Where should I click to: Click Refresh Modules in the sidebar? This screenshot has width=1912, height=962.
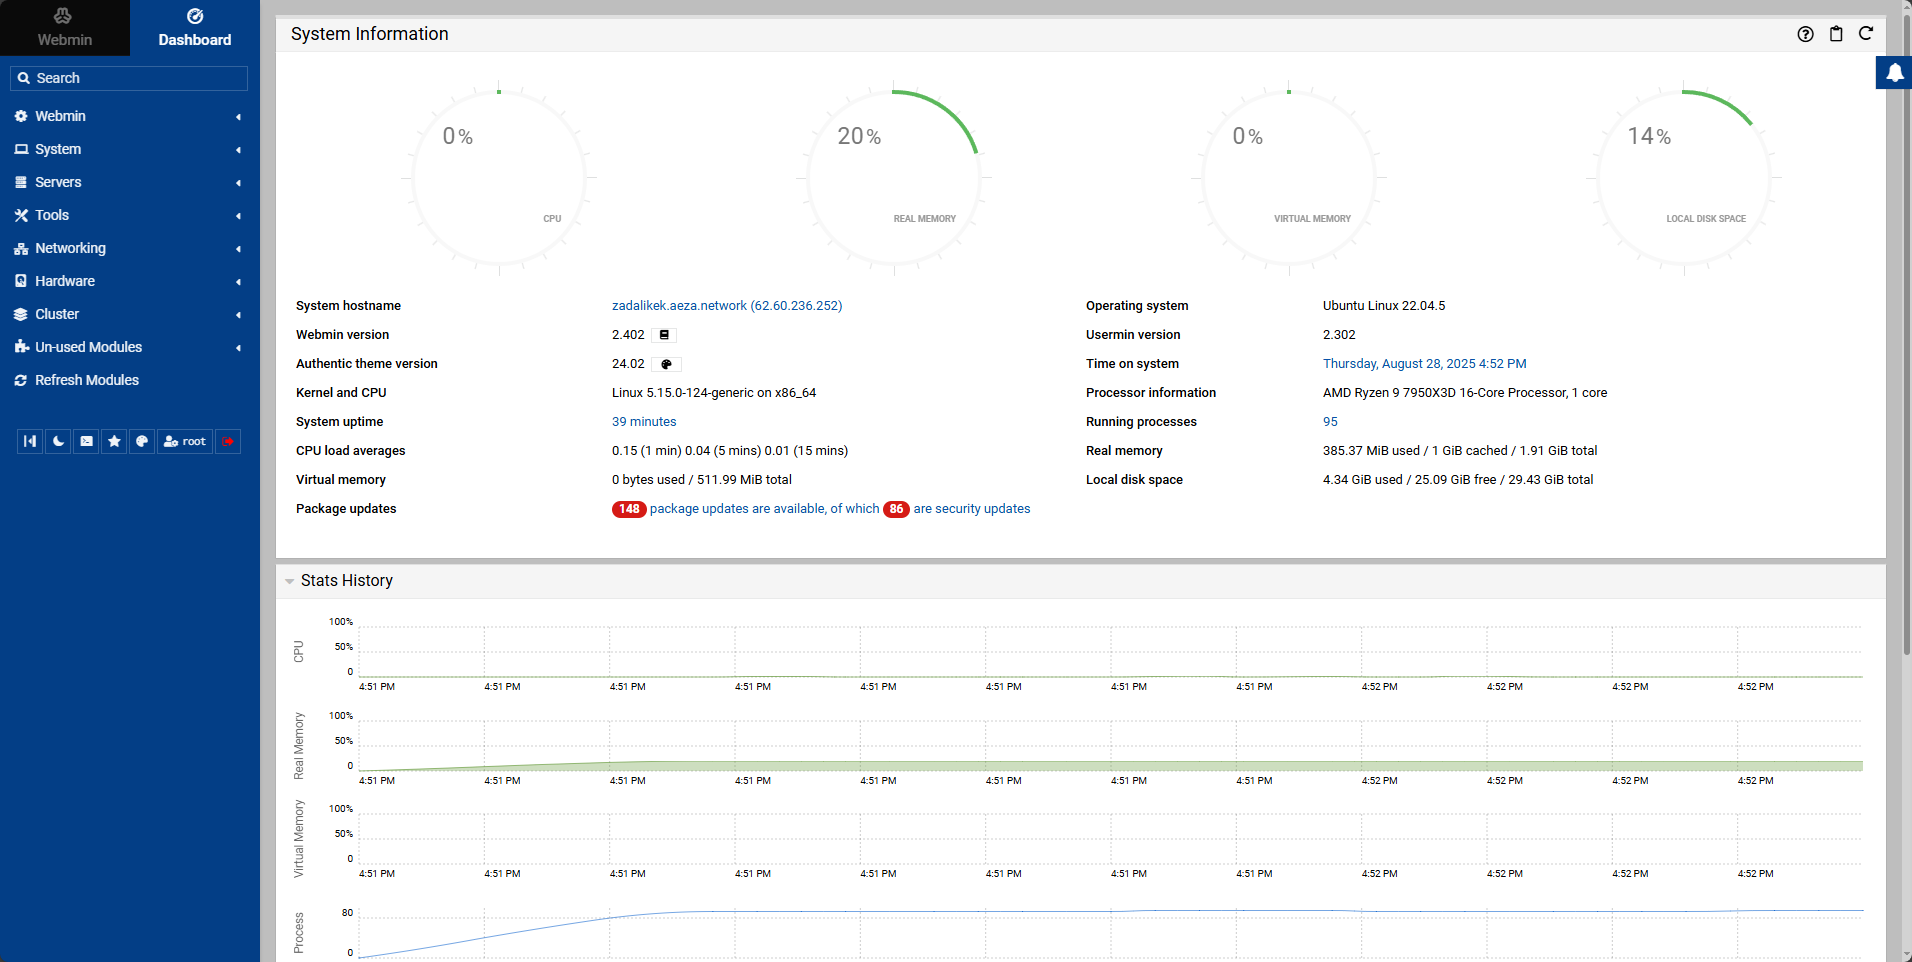(x=86, y=380)
